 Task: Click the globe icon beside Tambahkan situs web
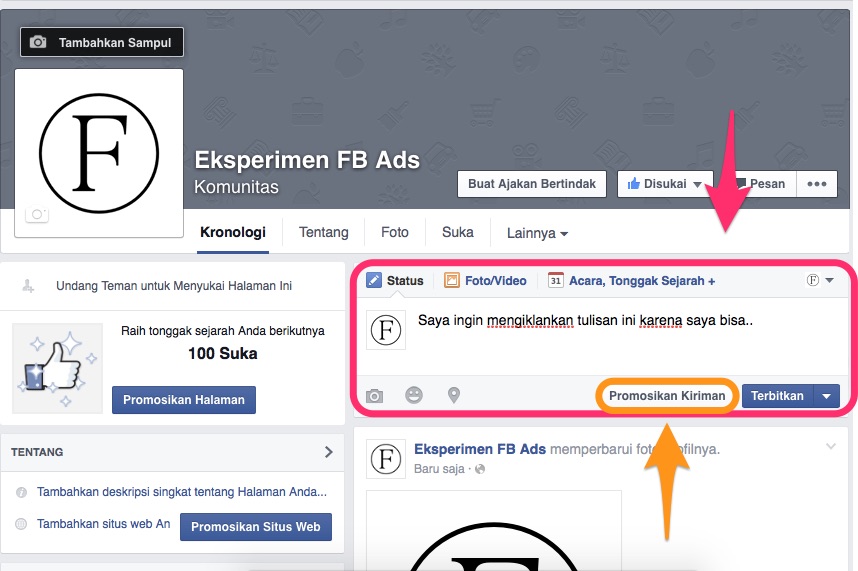click(x=21, y=524)
